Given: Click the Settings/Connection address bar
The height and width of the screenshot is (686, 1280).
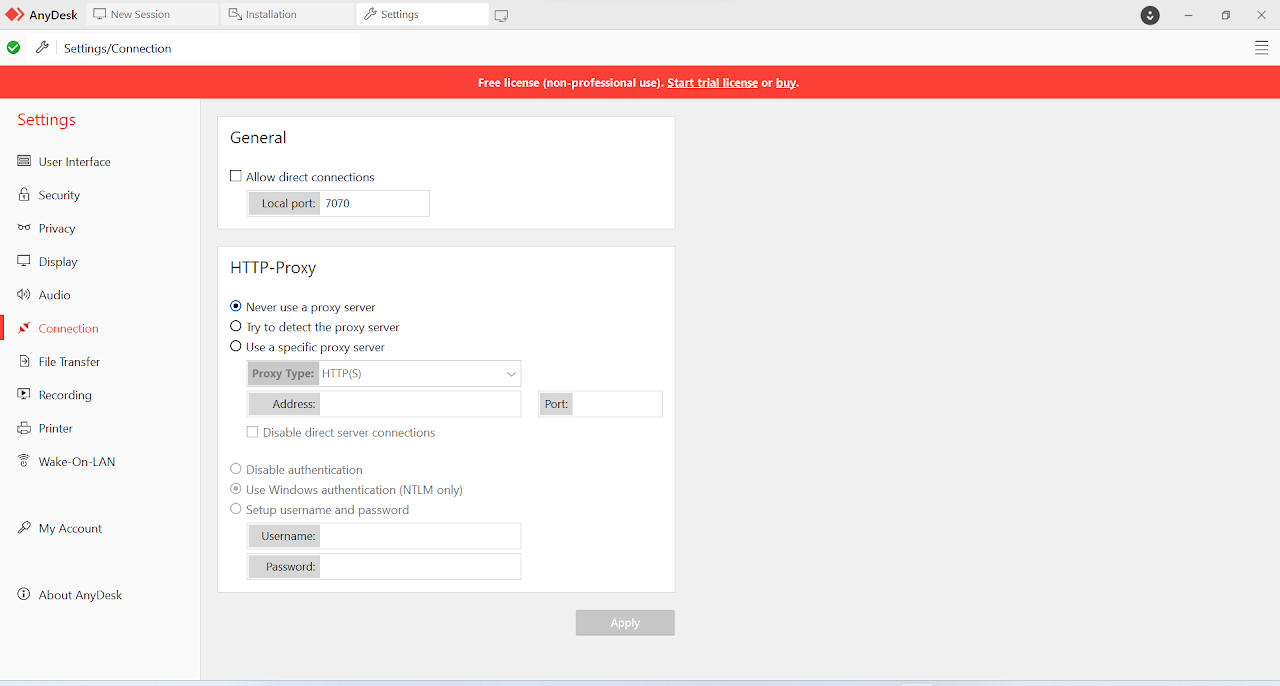Looking at the screenshot, I should tap(210, 48).
